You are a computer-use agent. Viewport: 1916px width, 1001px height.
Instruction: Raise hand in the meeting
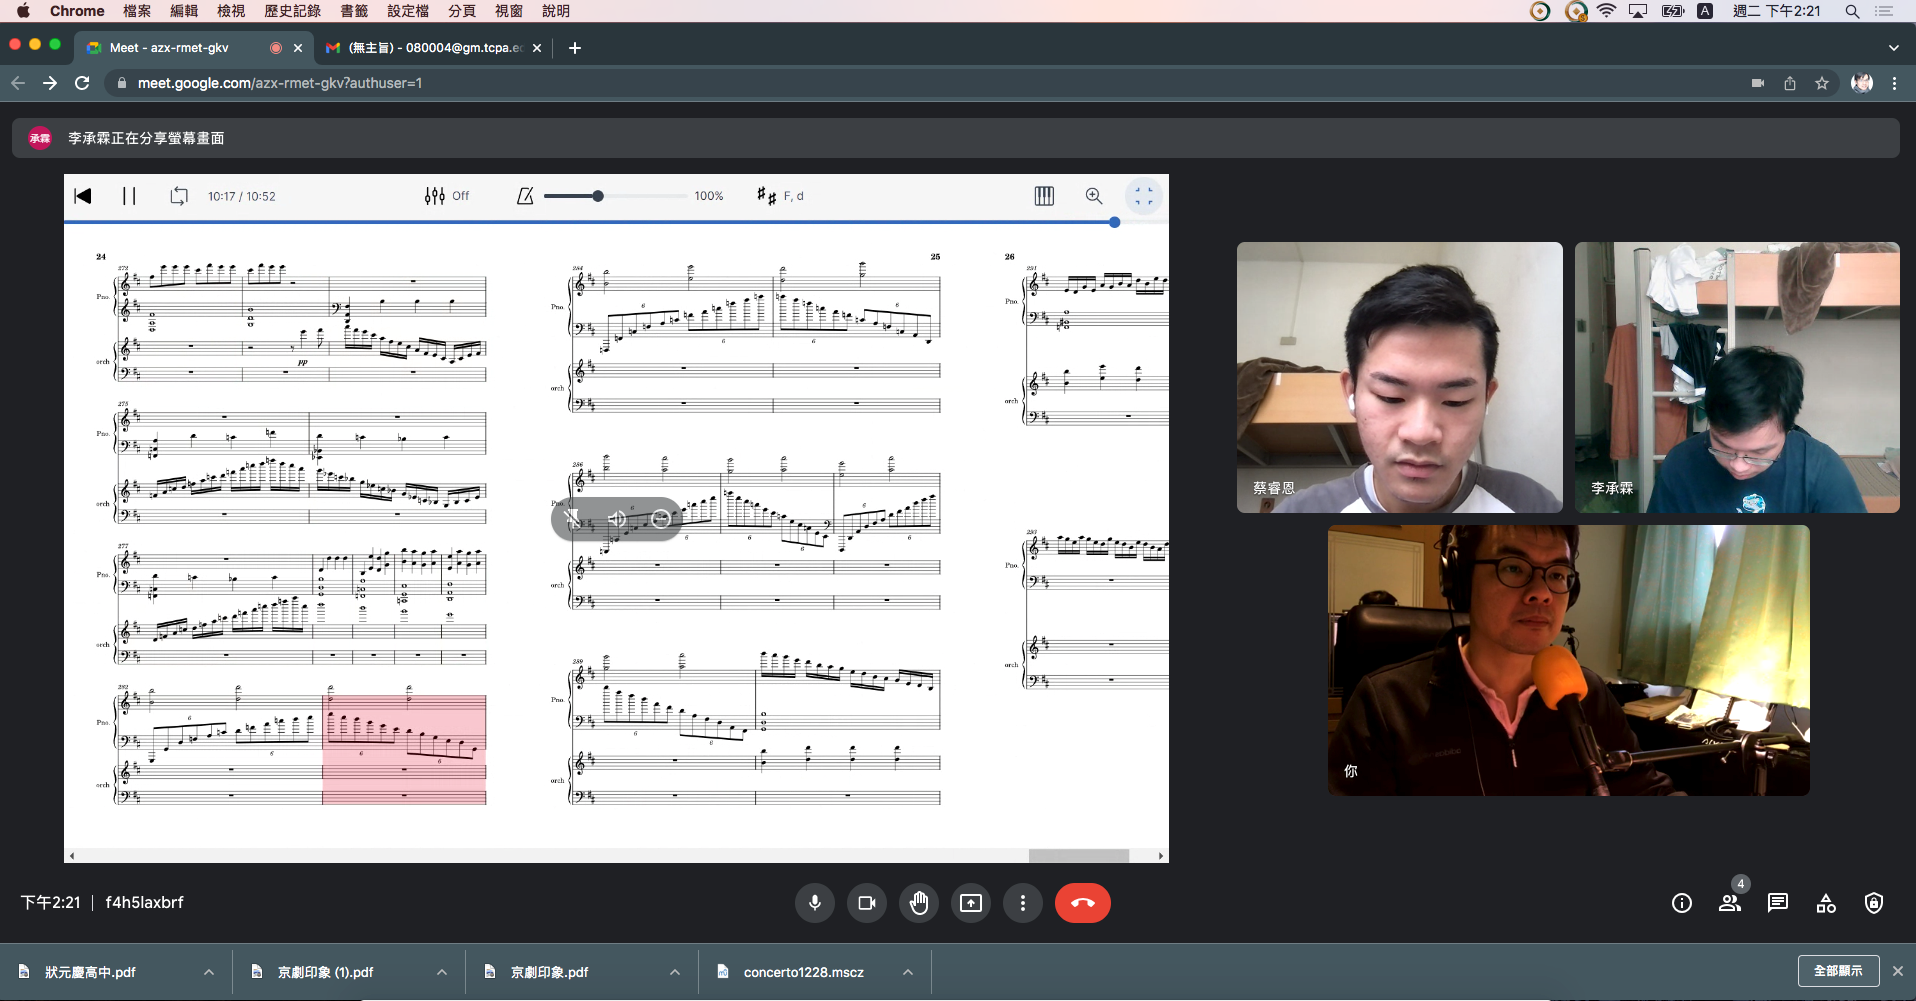[x=919, y=903]
